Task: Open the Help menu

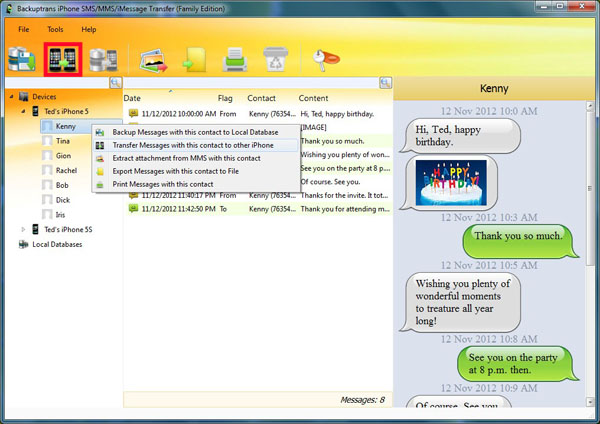Action: pos(89,29)
